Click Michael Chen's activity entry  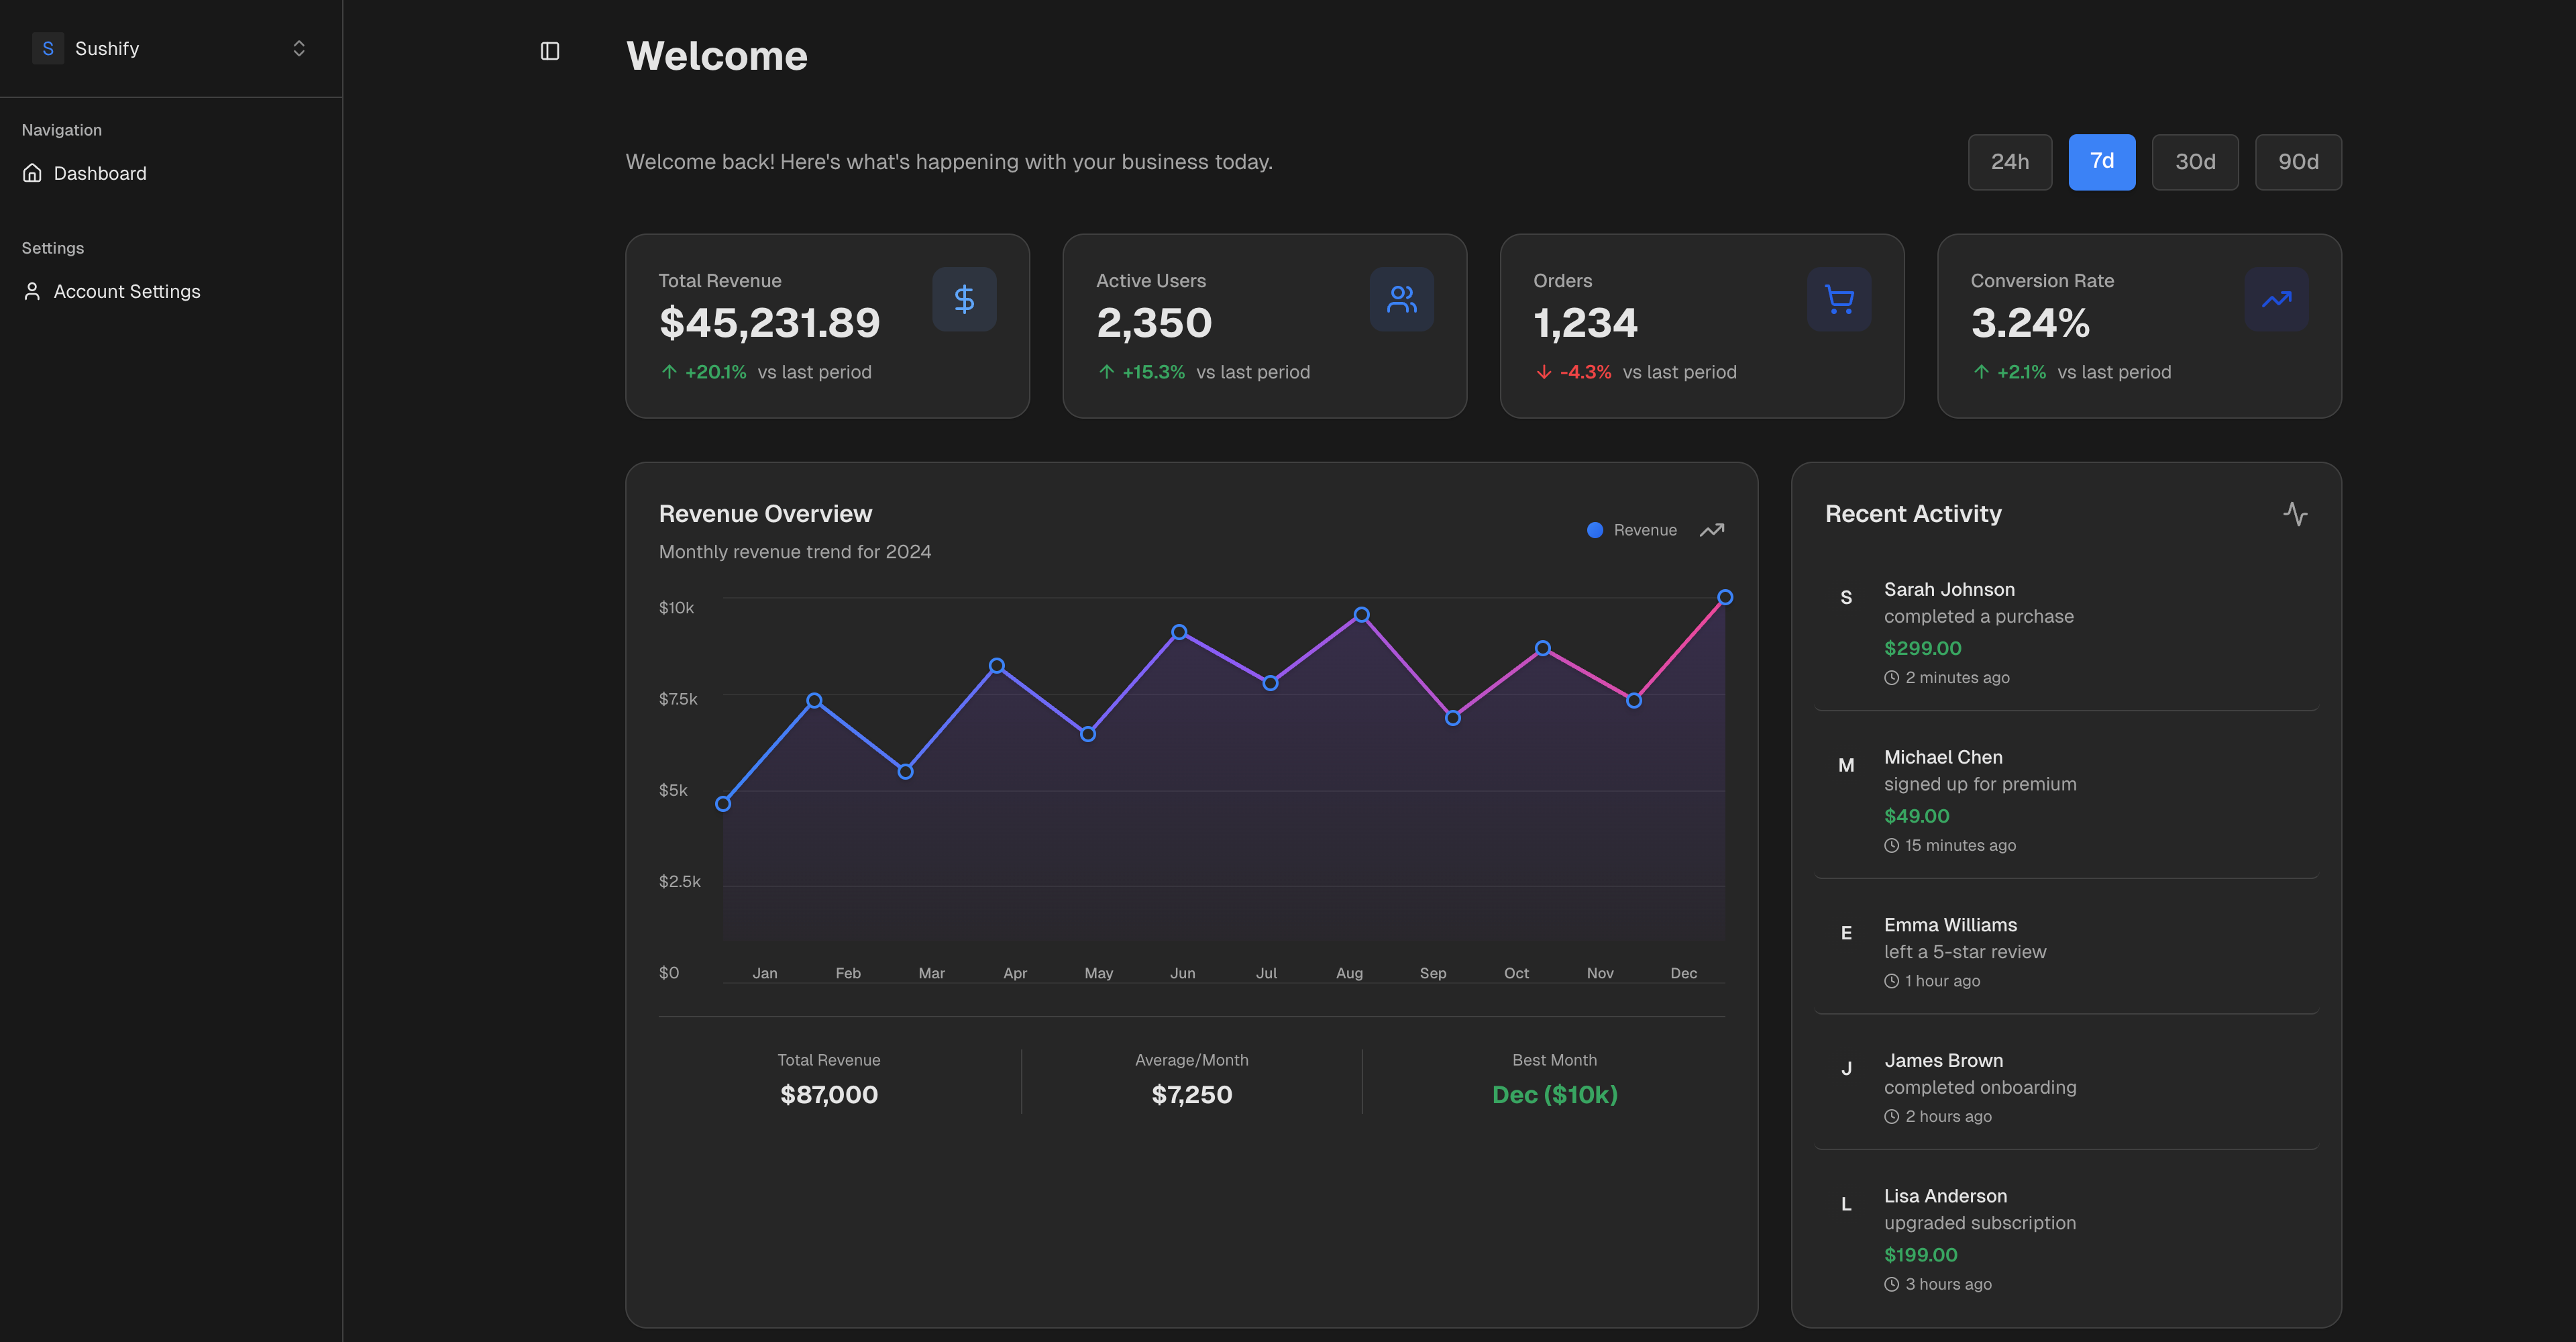point(2065,800)
